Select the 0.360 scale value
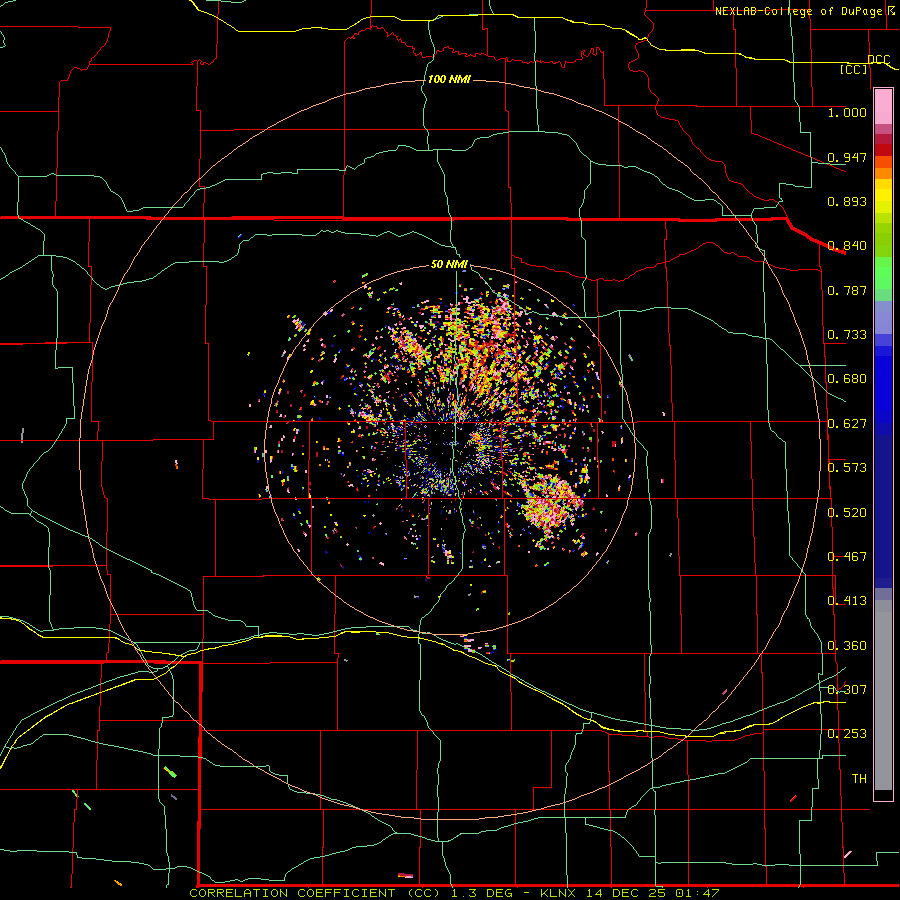This screenshot has width=900, height=900. 847,646
